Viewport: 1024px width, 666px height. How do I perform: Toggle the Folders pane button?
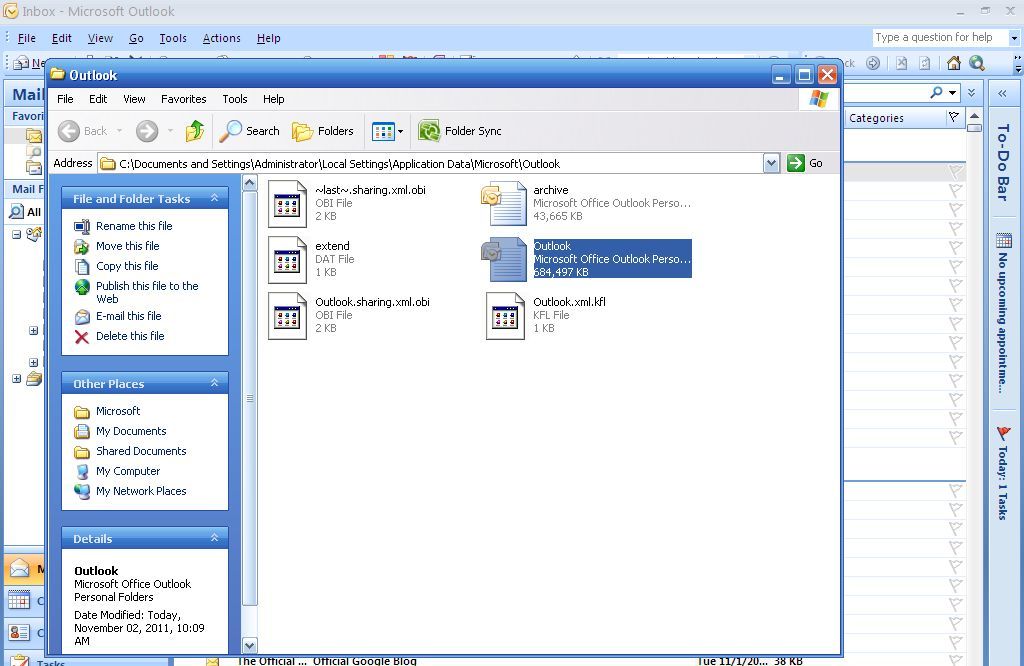point(323,131)
